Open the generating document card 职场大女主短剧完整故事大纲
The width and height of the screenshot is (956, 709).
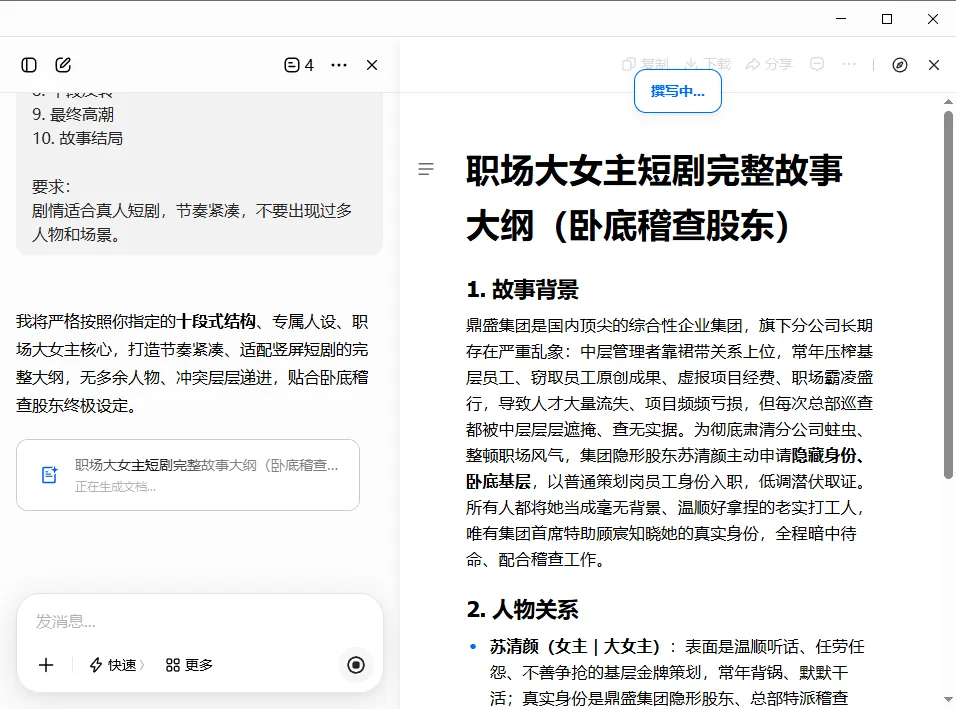188,475
